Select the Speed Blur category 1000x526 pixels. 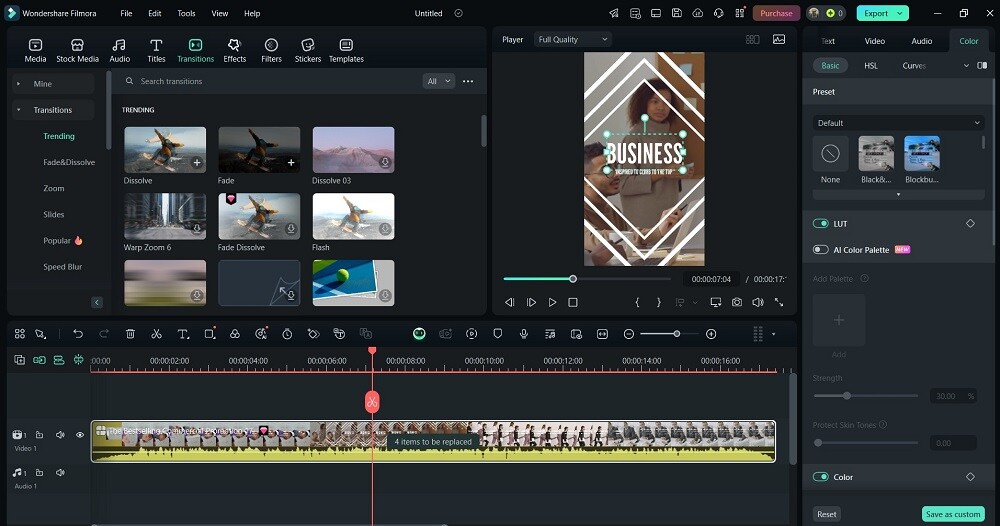tap(62, 267)
